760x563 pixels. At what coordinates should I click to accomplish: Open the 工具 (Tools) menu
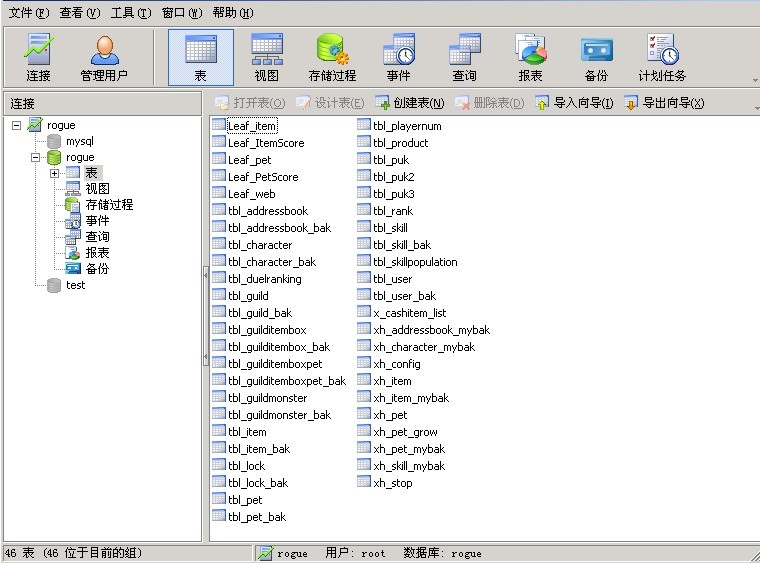click(x=130, y=13)
